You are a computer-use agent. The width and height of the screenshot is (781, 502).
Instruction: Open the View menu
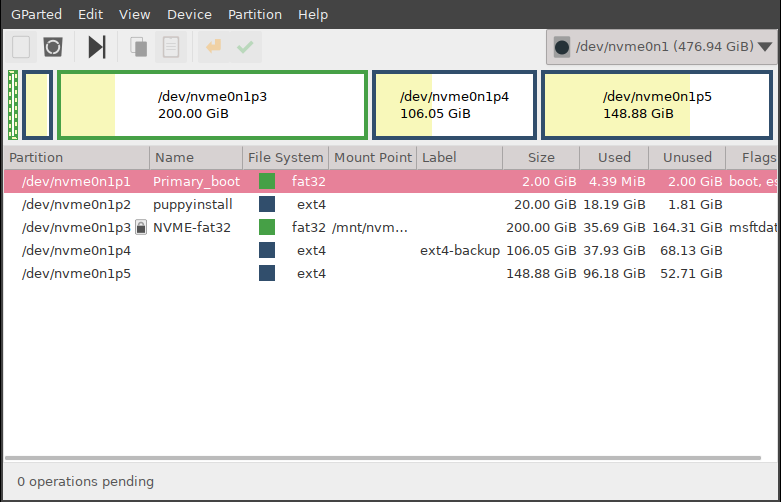click(x=134, y=14)
